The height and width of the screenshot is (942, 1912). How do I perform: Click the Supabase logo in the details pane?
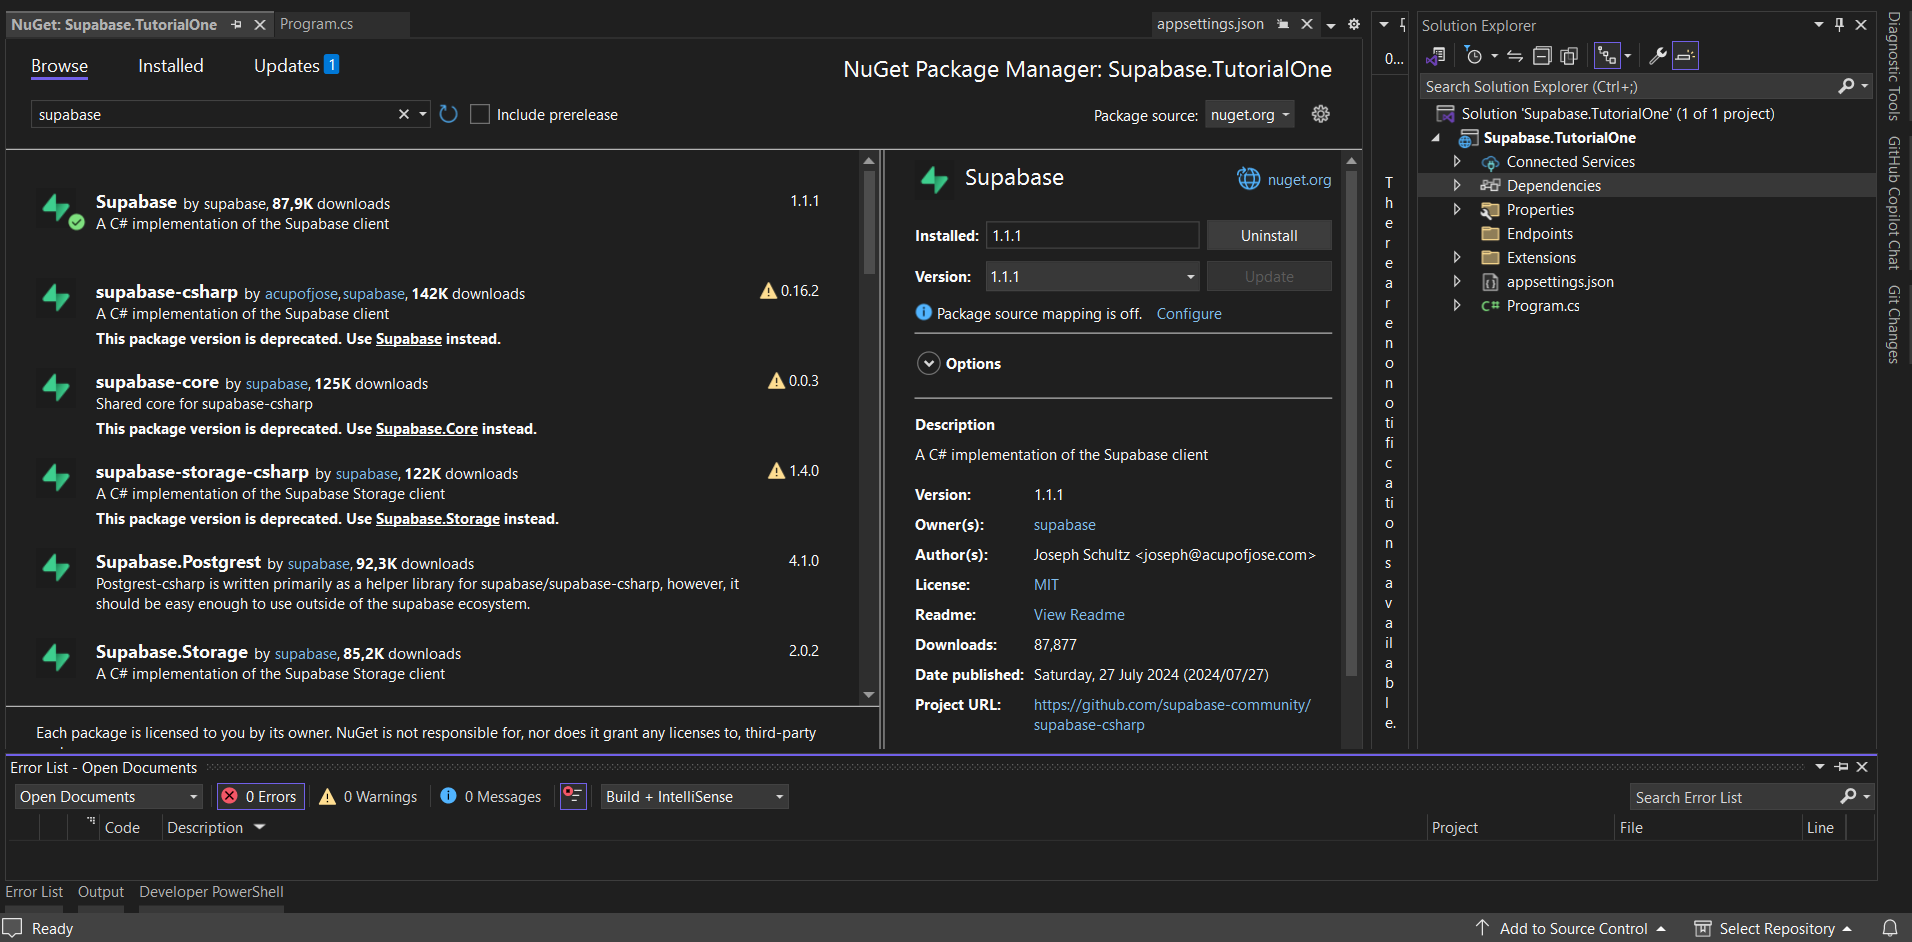click(935, 179)
